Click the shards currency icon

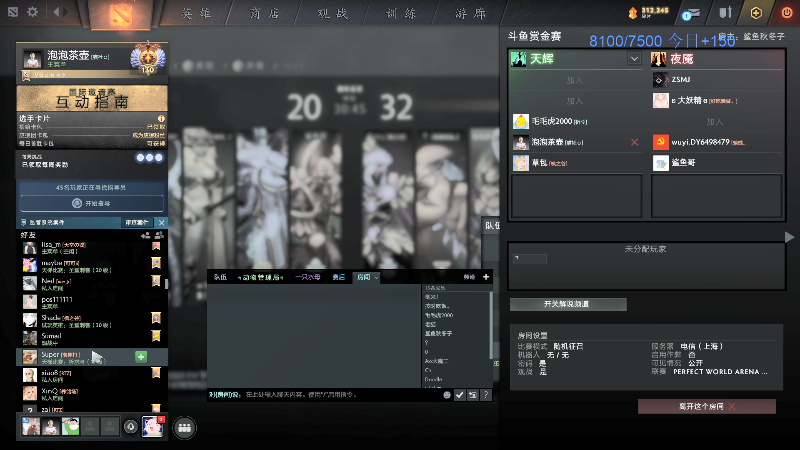click(633, 13)
